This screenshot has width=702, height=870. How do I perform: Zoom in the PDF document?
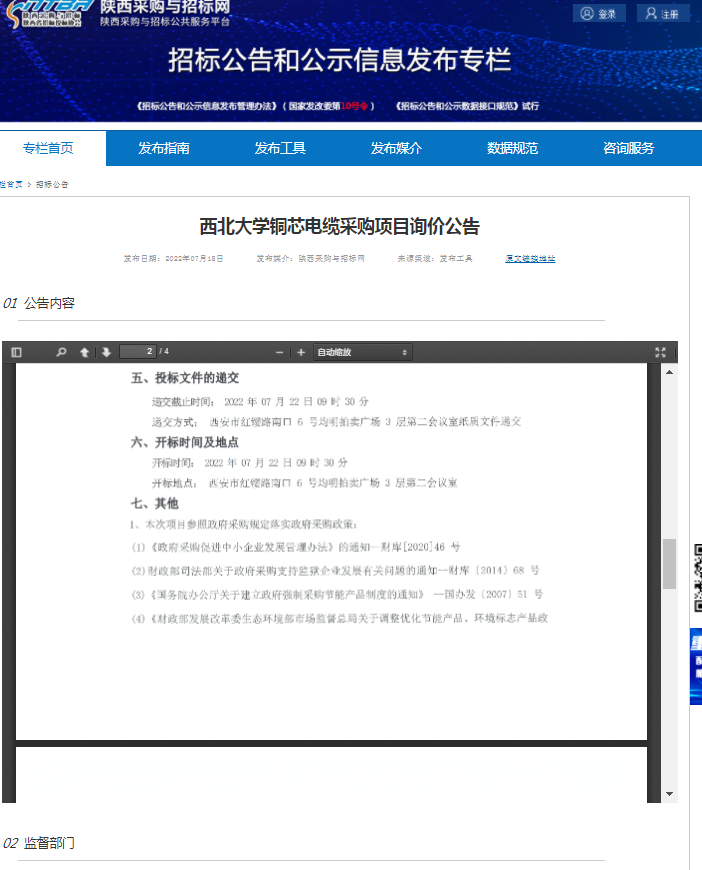click(x=300, y=352)
